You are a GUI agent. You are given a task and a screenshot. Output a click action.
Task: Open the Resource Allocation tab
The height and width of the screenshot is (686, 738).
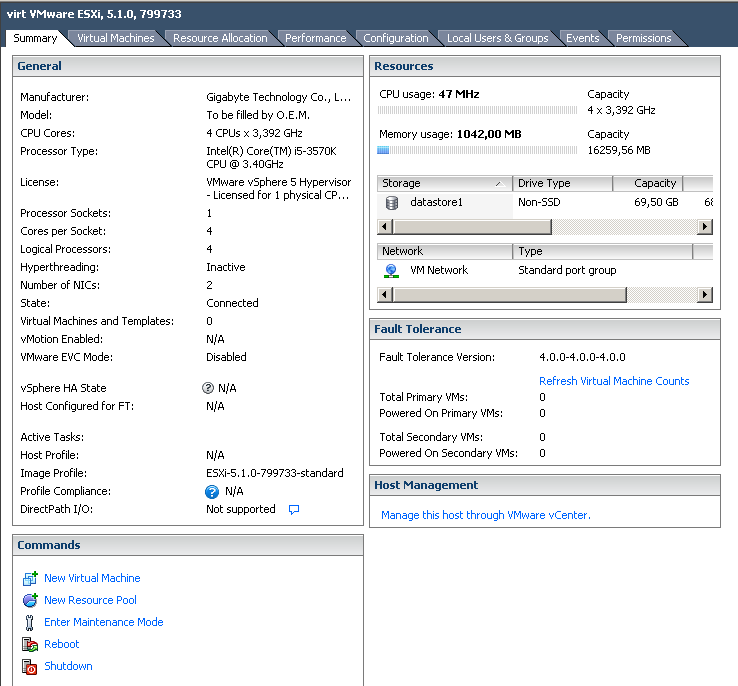point(220,38)
